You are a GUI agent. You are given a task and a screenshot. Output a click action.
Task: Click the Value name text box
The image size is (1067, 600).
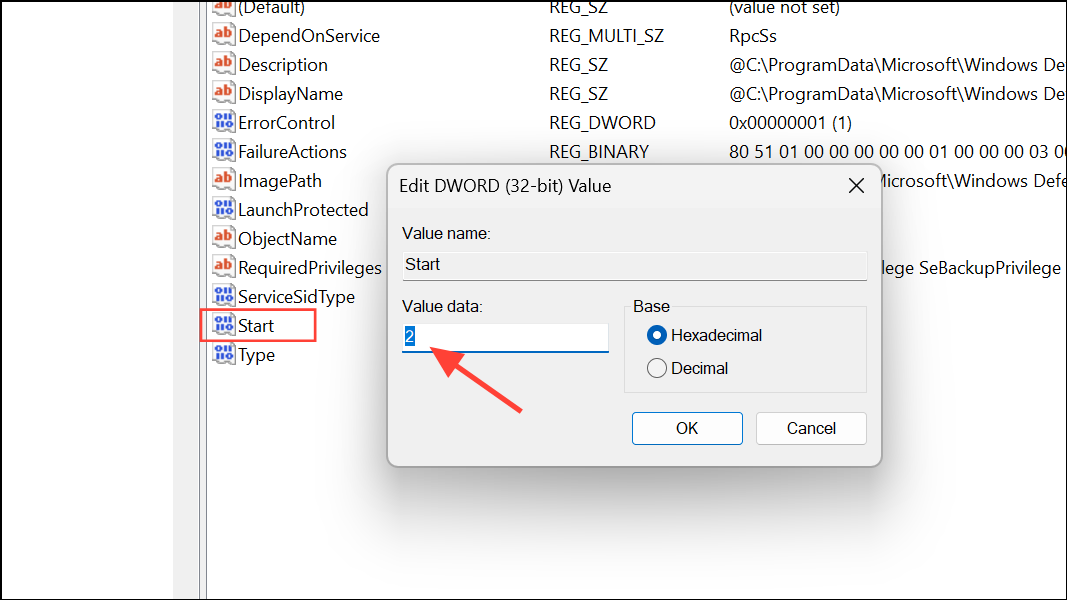coord(634,264)
